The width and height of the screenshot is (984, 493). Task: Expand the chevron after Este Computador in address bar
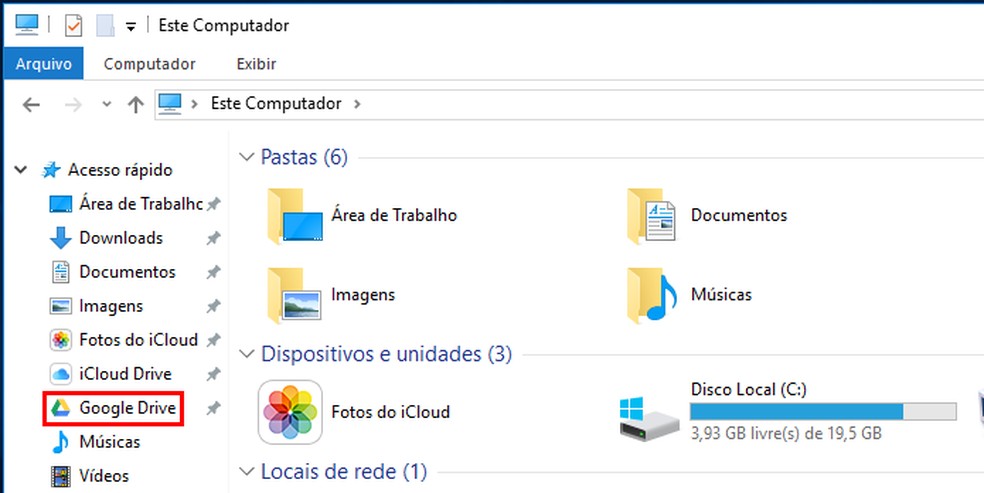pos(357,103)
